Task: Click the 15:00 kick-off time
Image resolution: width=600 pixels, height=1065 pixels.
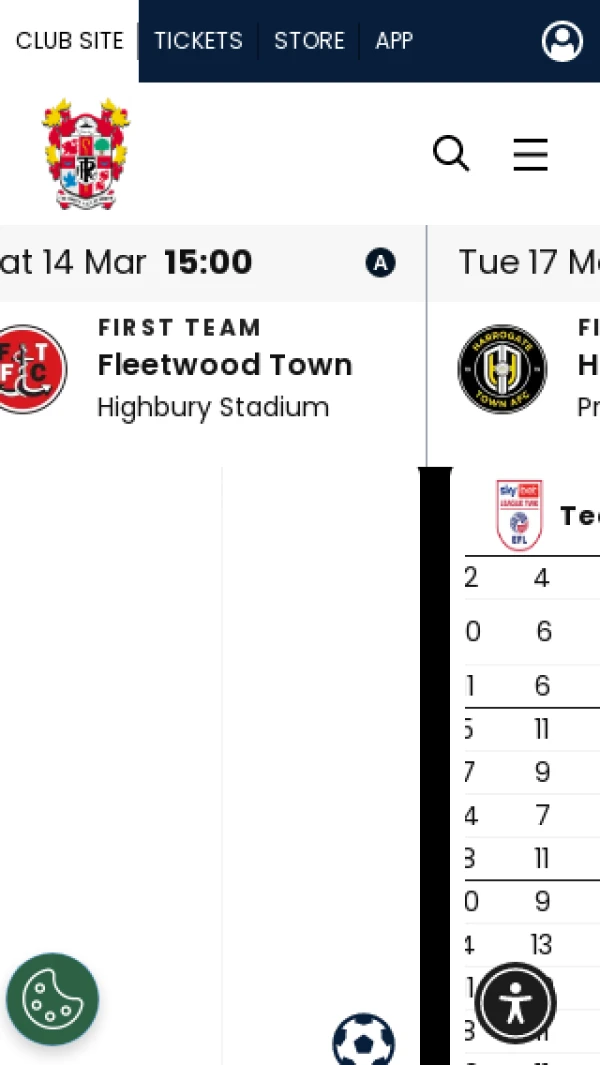Action: pyautogui.click(x=208, y=263)
